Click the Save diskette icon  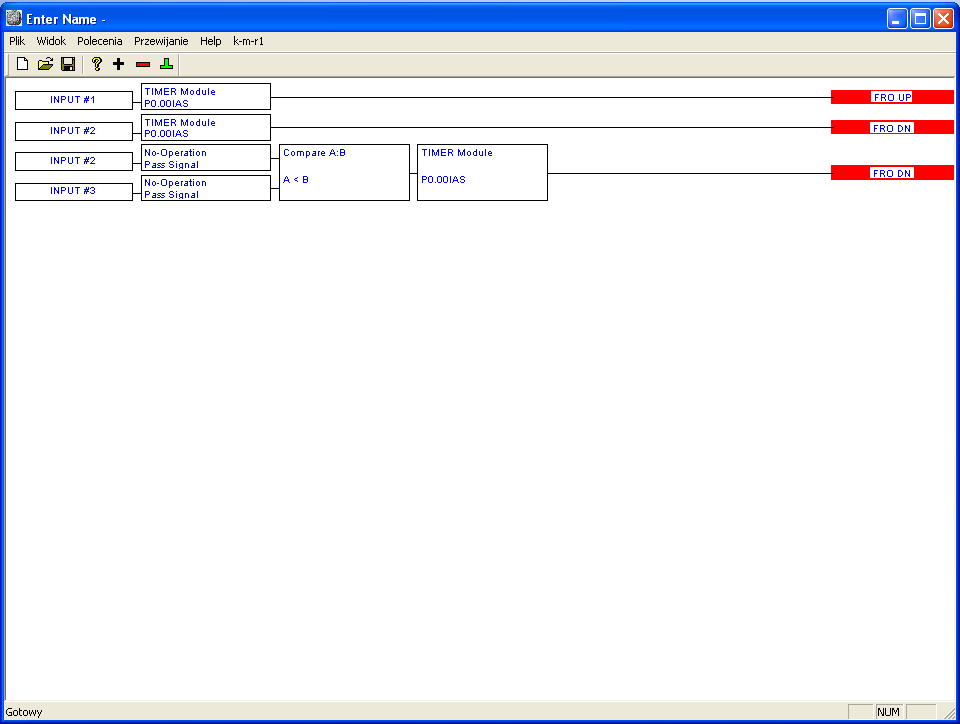tap(68, 64)
